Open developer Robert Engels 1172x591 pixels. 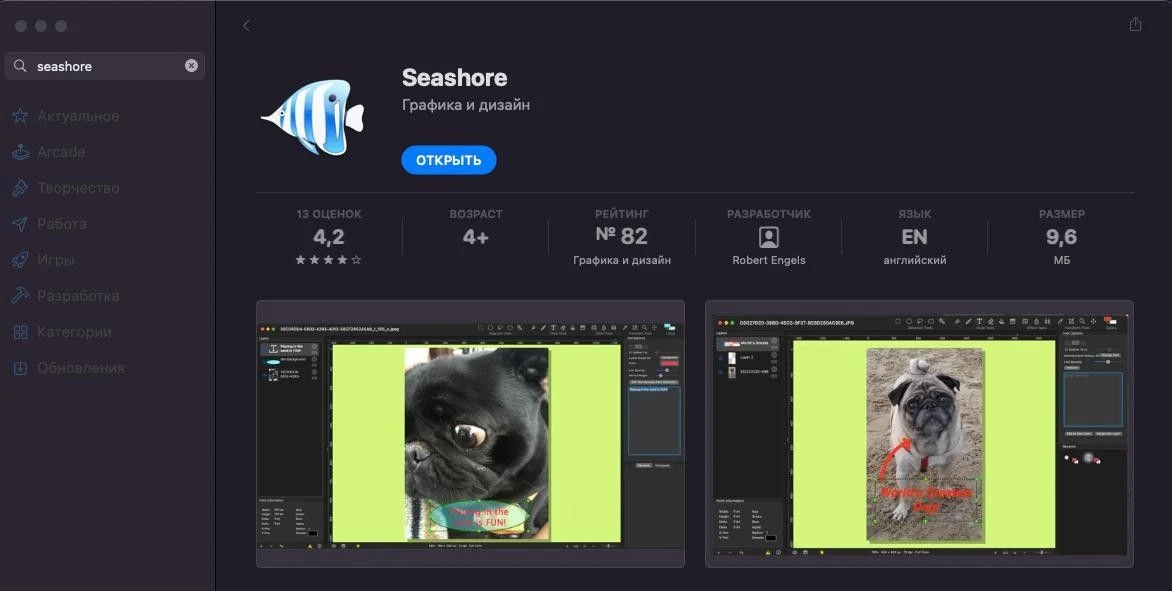tap(768, 260)
